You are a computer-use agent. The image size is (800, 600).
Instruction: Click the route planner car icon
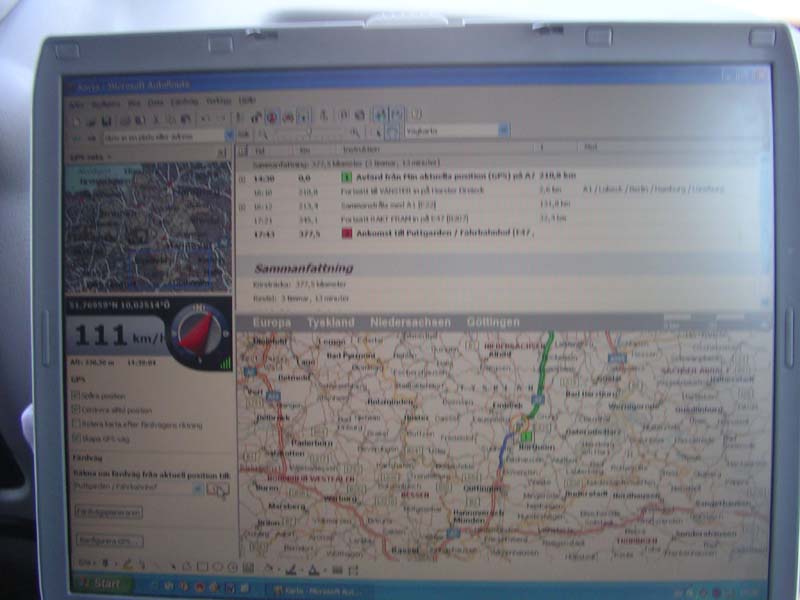(x=256, y=118)
